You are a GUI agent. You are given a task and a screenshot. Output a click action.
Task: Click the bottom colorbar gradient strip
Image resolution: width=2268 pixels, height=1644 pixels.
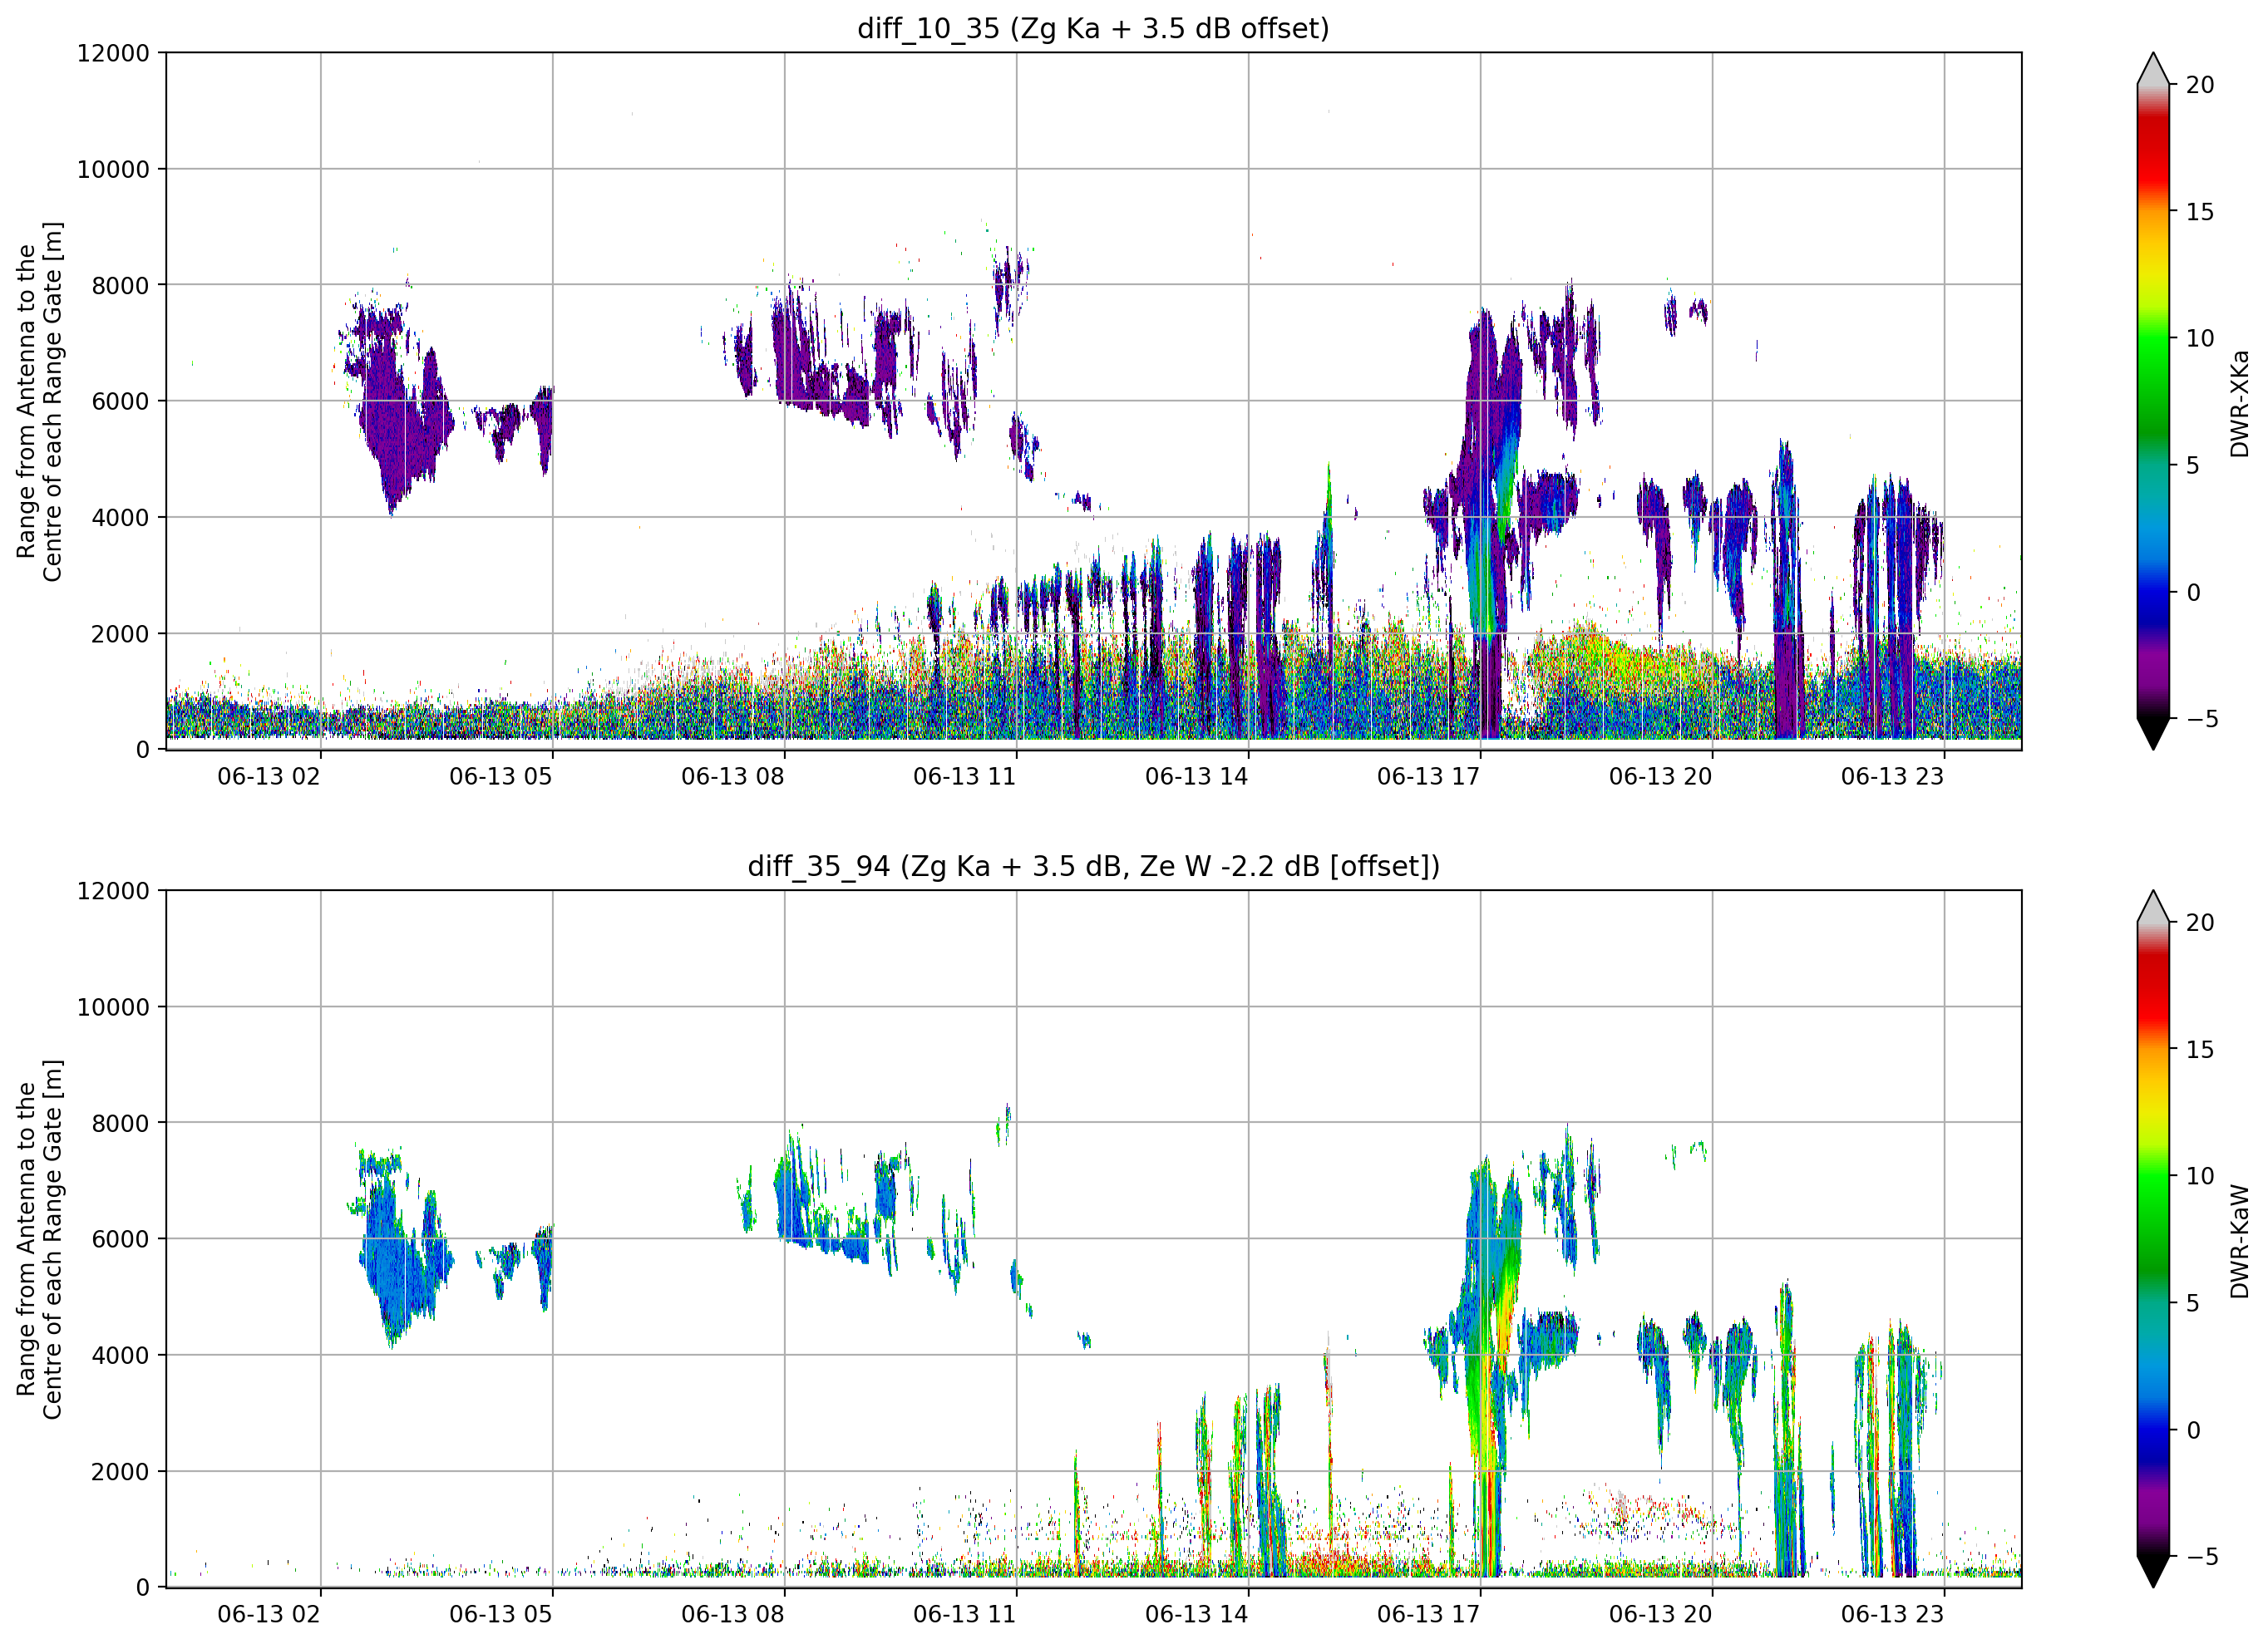point(2153,1239)
